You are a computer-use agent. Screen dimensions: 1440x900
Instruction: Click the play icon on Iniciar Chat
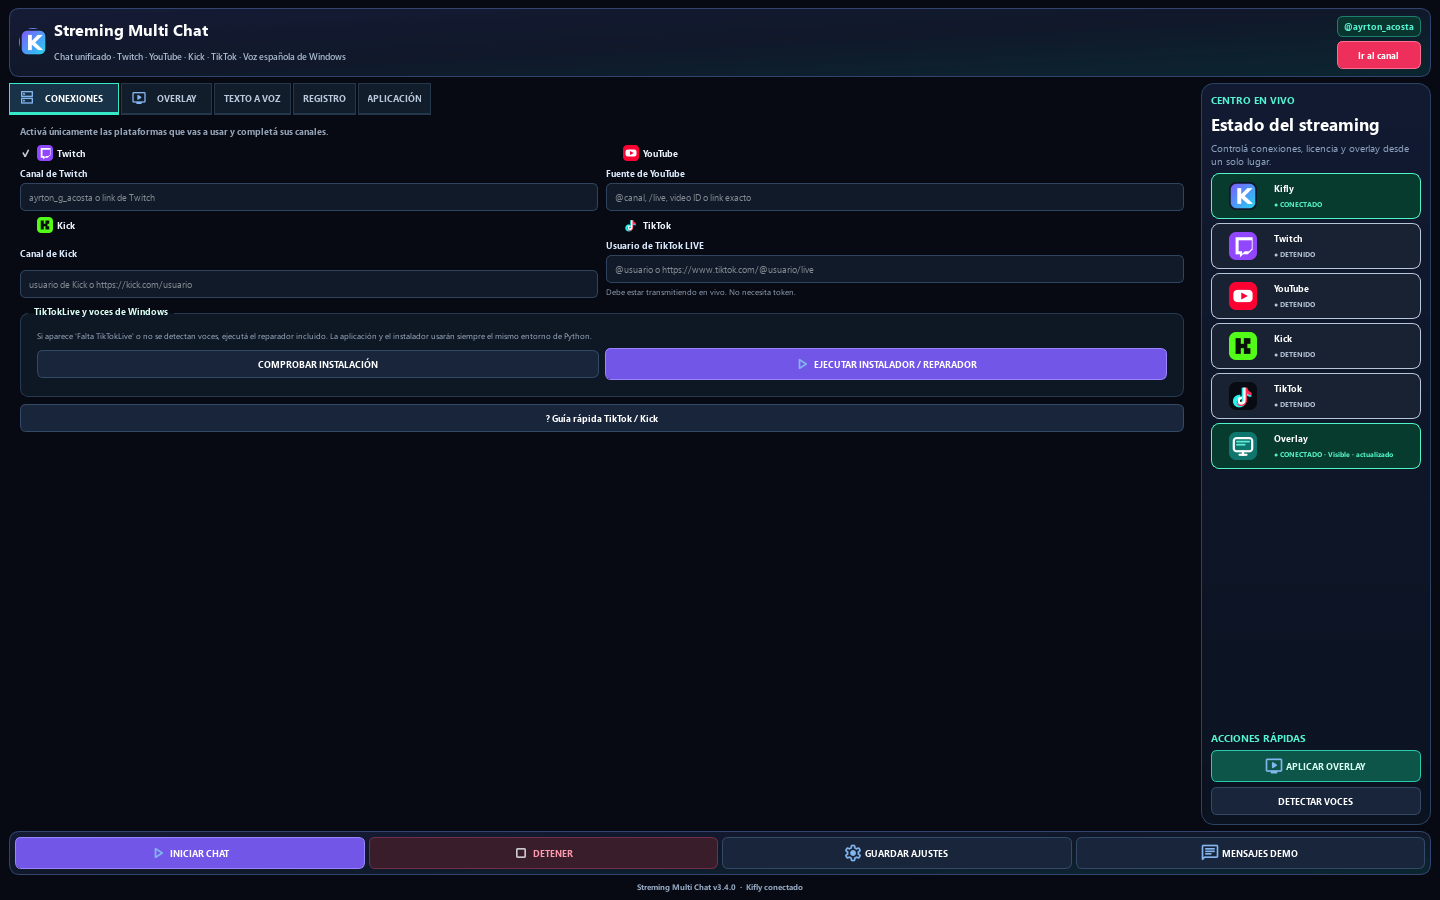pyautogui.click(x=158, y=853)
